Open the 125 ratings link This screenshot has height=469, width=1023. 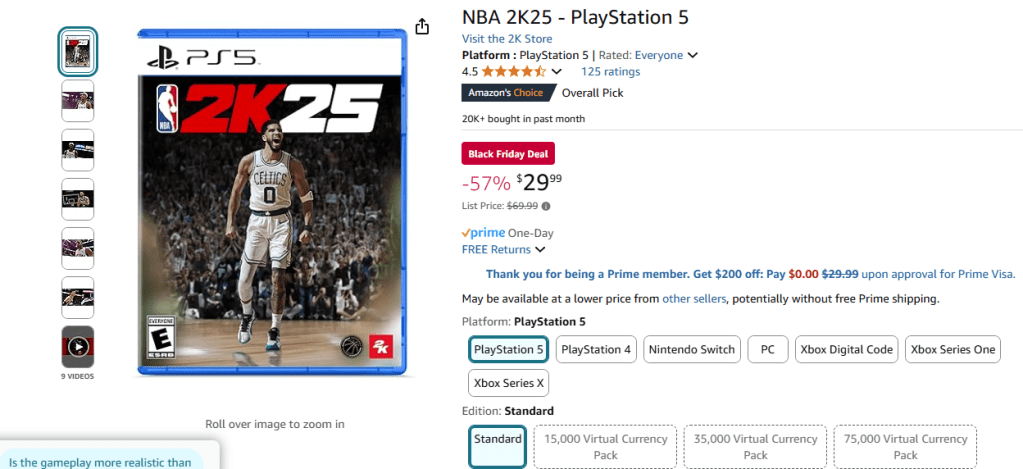[610, 72]
